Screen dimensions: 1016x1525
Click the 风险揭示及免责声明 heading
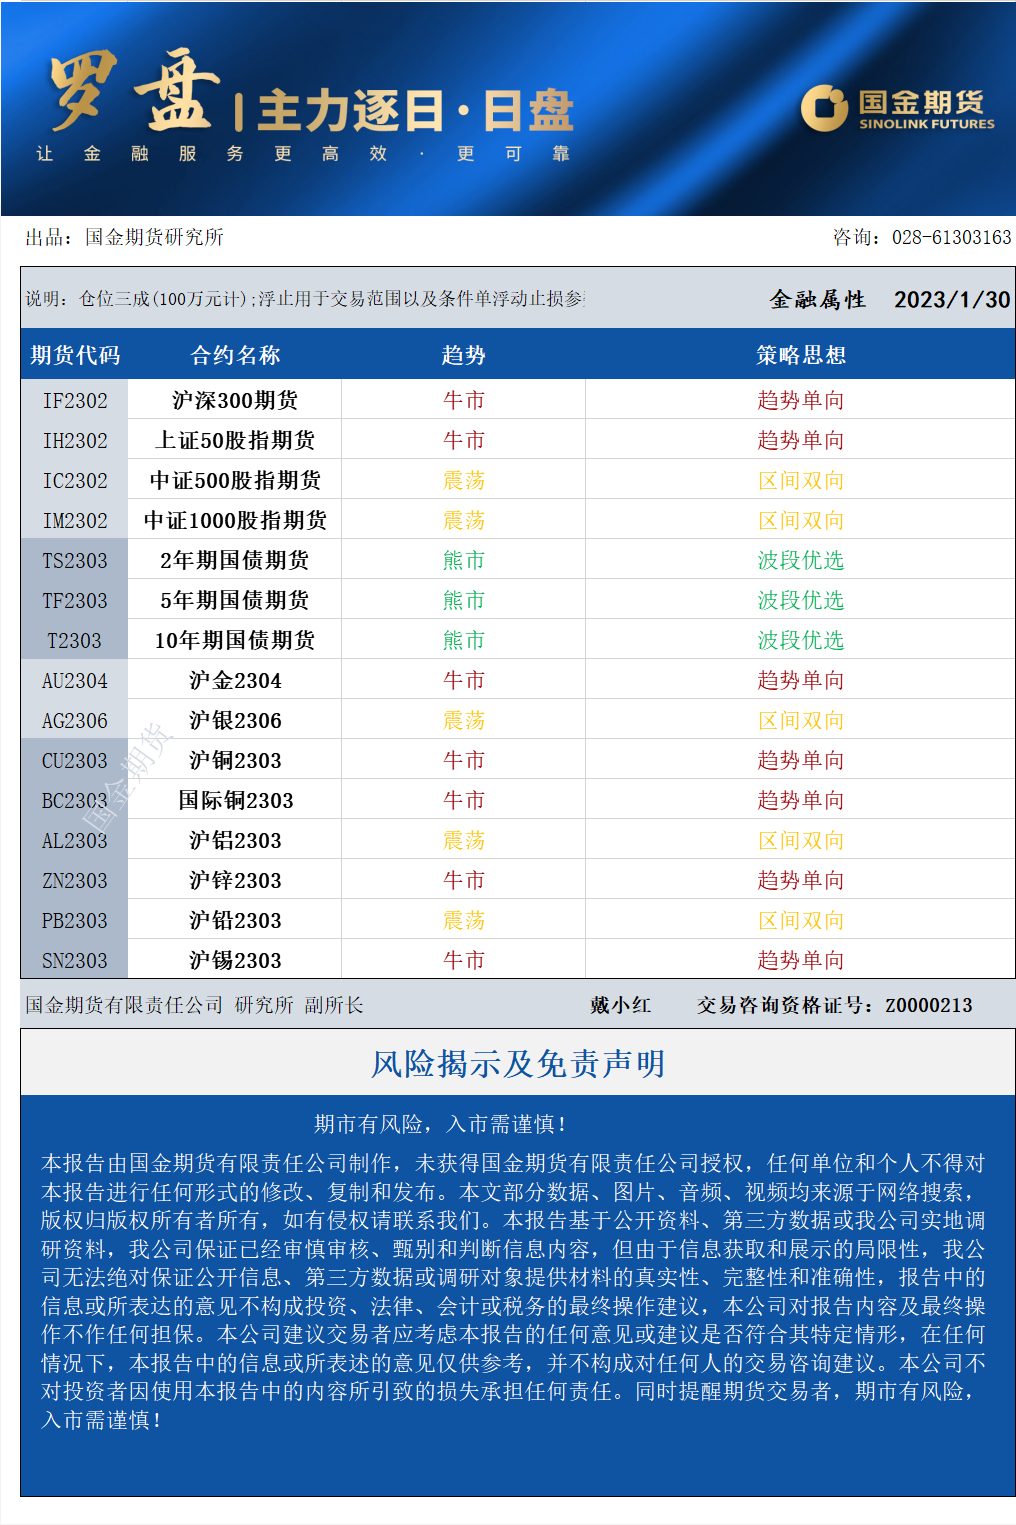coord(518,1063)
